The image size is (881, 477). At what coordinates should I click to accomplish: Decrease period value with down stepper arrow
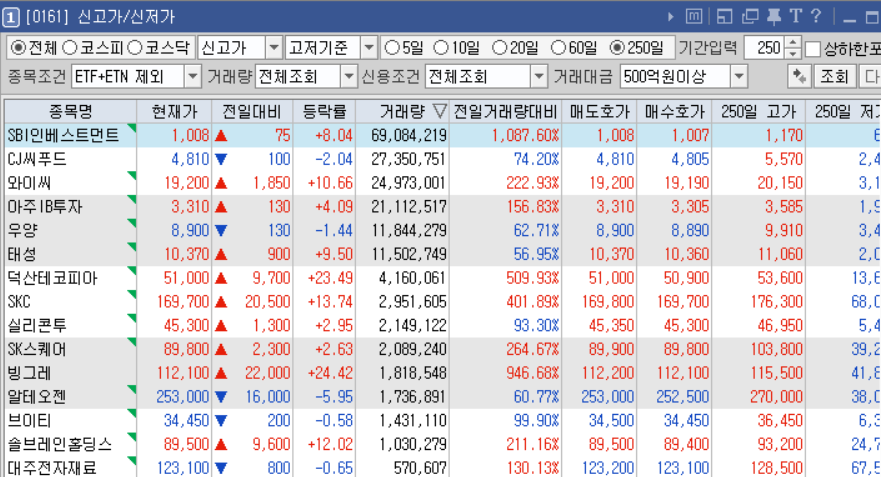tap(792, 53)
